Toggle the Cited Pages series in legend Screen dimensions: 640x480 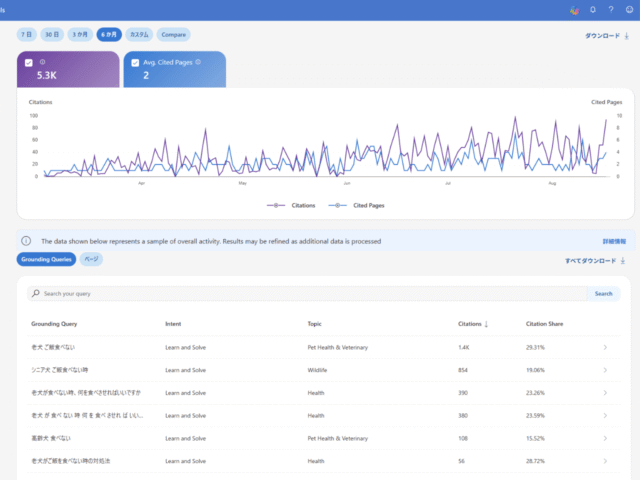pos(356,205)
